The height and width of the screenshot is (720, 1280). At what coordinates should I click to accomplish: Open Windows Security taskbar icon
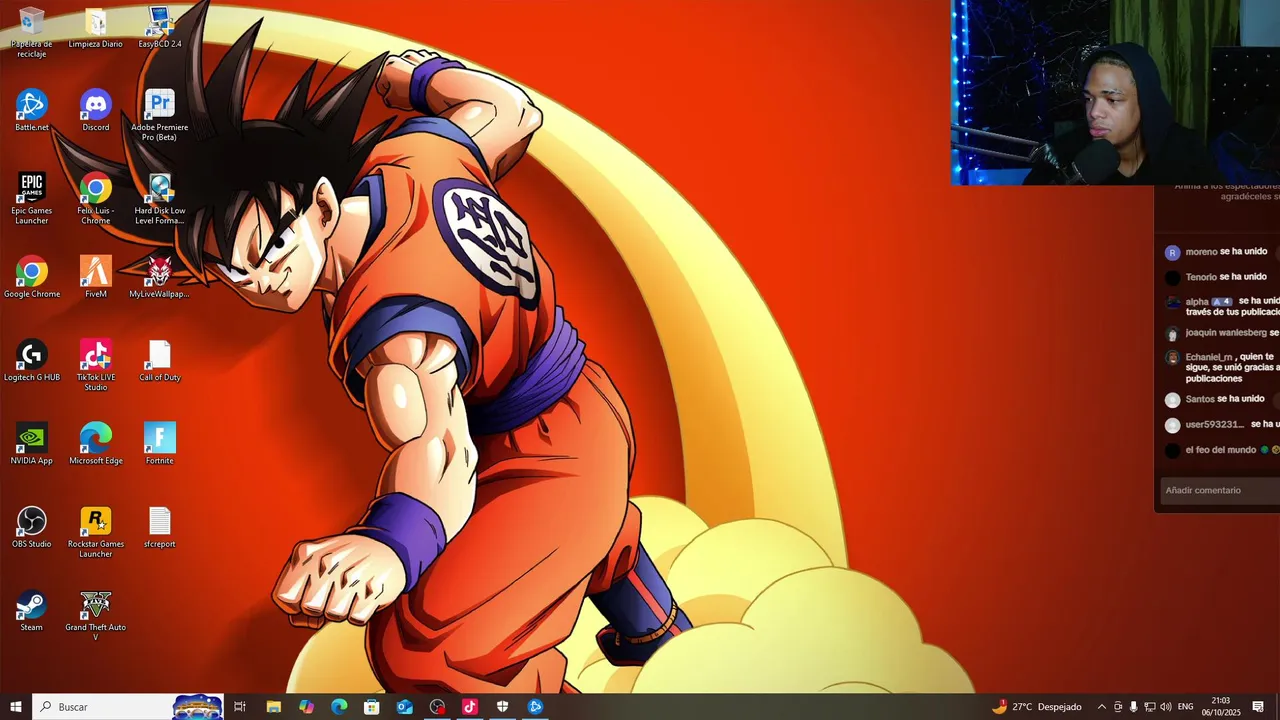(502, 707)
